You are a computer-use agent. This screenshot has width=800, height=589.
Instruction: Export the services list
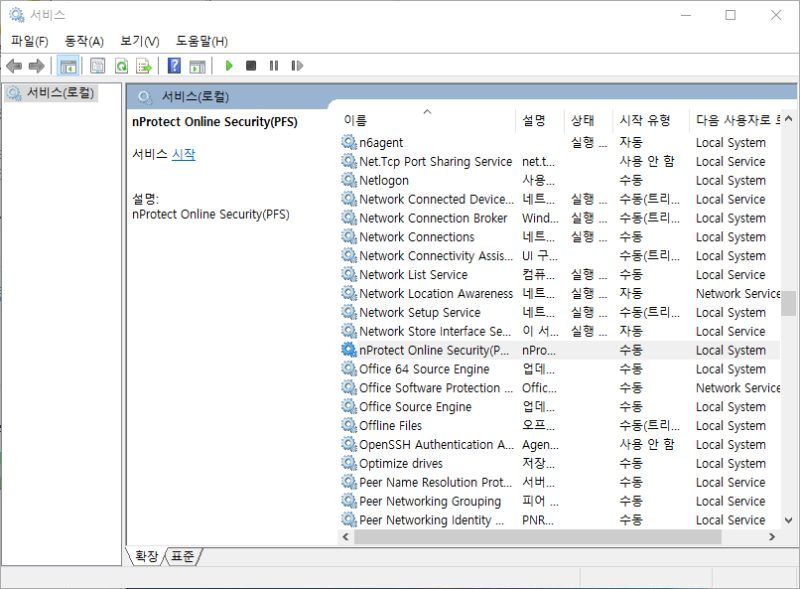click(x=145, y=66)
